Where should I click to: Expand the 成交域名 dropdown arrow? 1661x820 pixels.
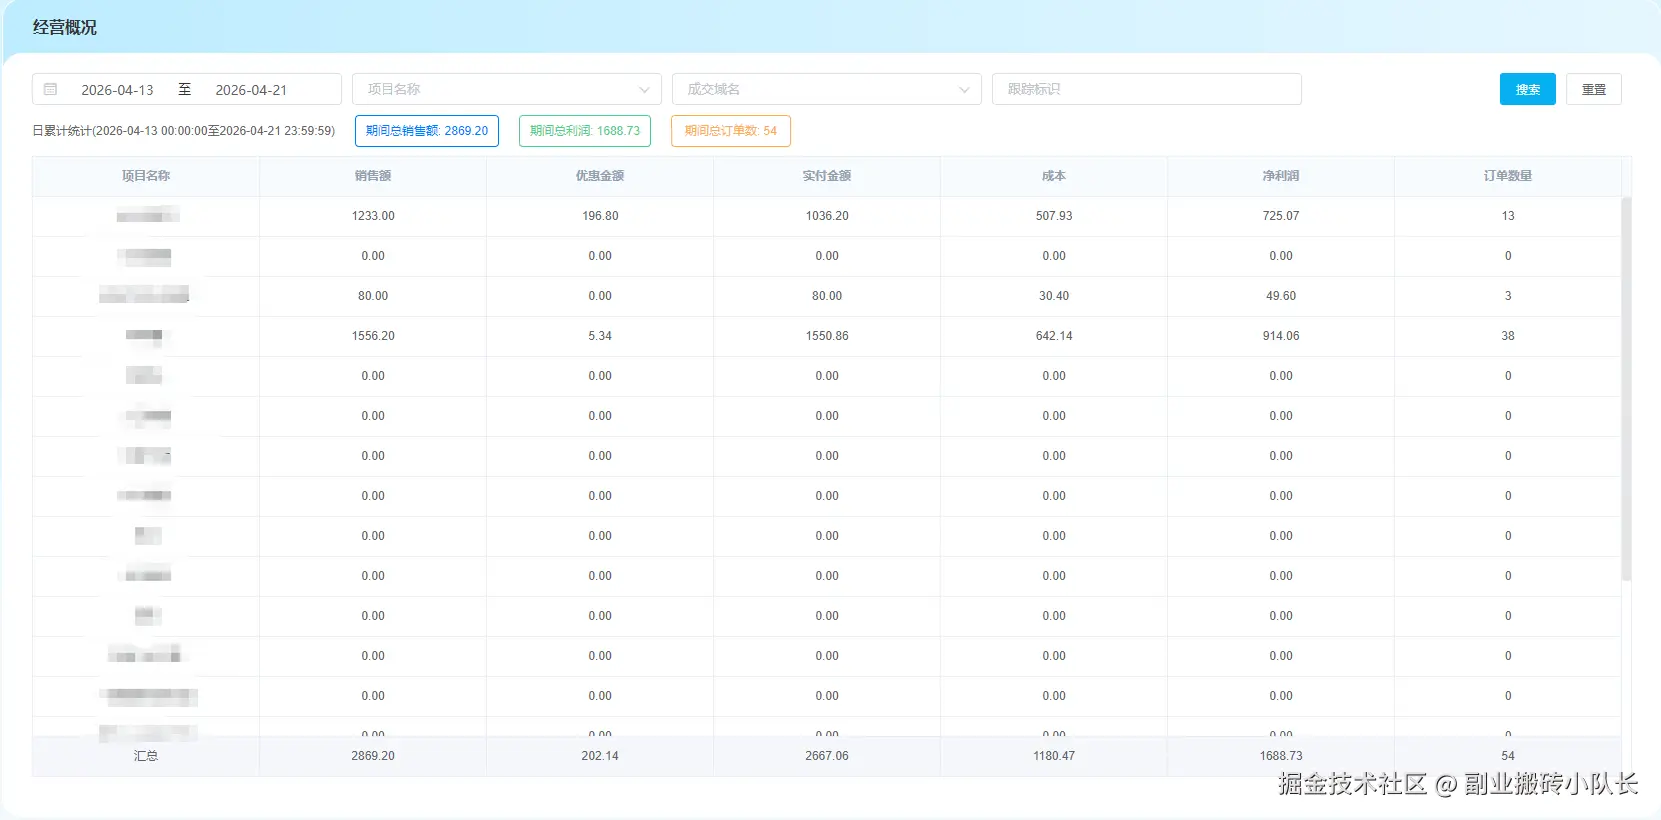click(x=963, y=90)
